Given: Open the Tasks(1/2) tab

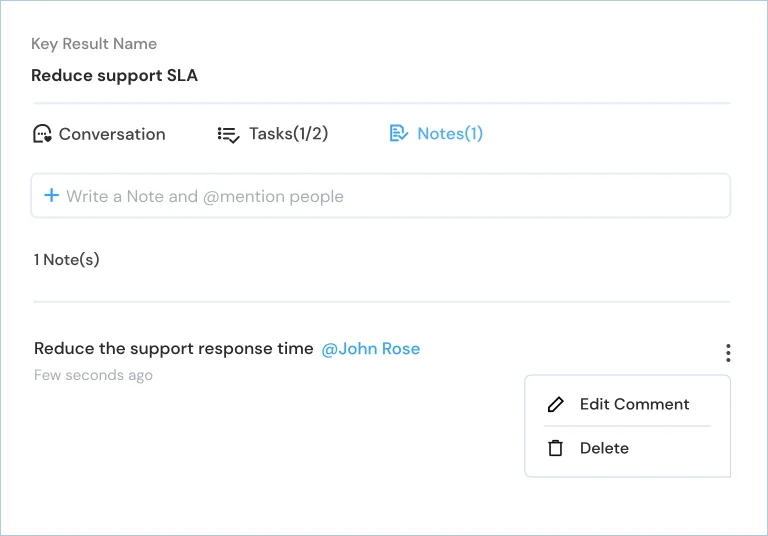Looking at the screenshot, I should click(x=273, y=134).
